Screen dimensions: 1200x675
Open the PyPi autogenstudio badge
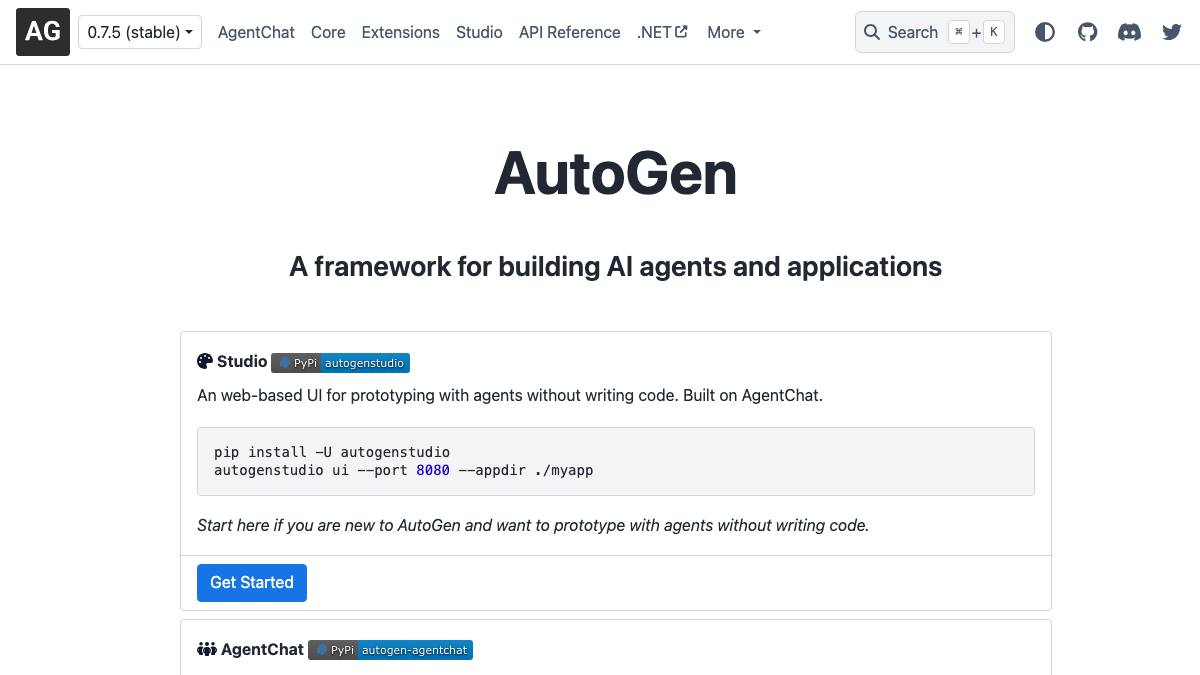(x=340, y=363)
